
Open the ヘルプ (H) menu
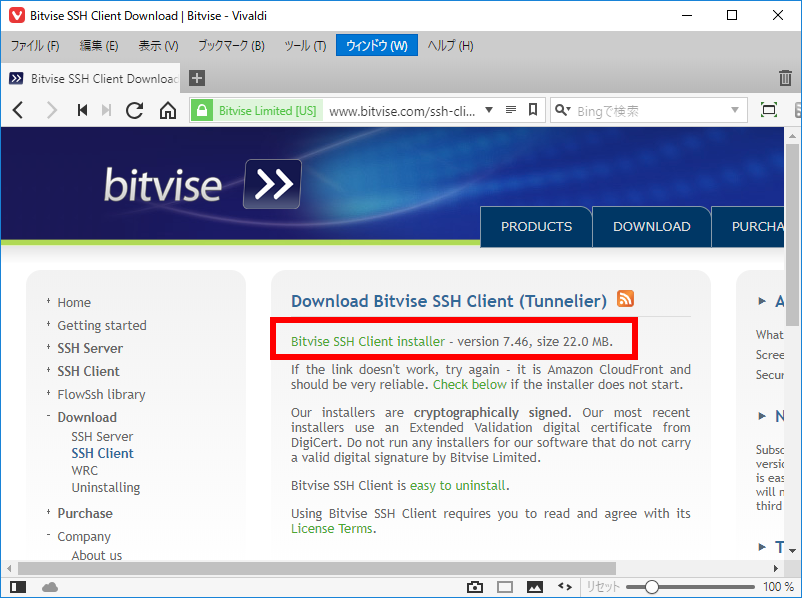[451, 46]
